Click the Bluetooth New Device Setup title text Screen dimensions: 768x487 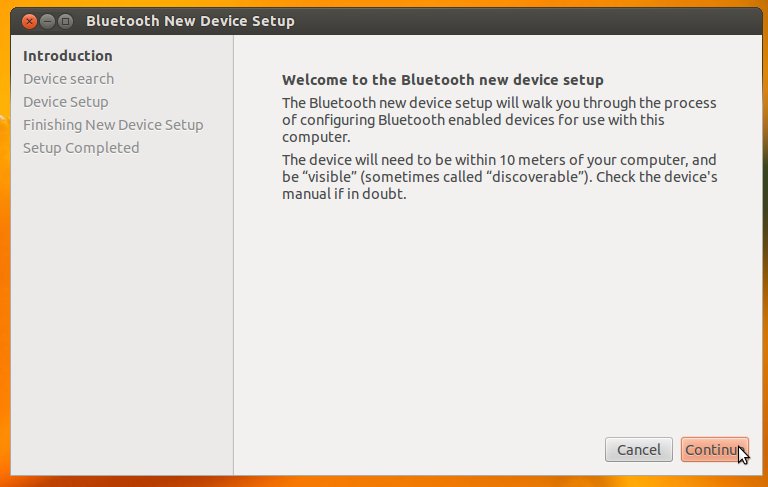(x=190, y=20)
